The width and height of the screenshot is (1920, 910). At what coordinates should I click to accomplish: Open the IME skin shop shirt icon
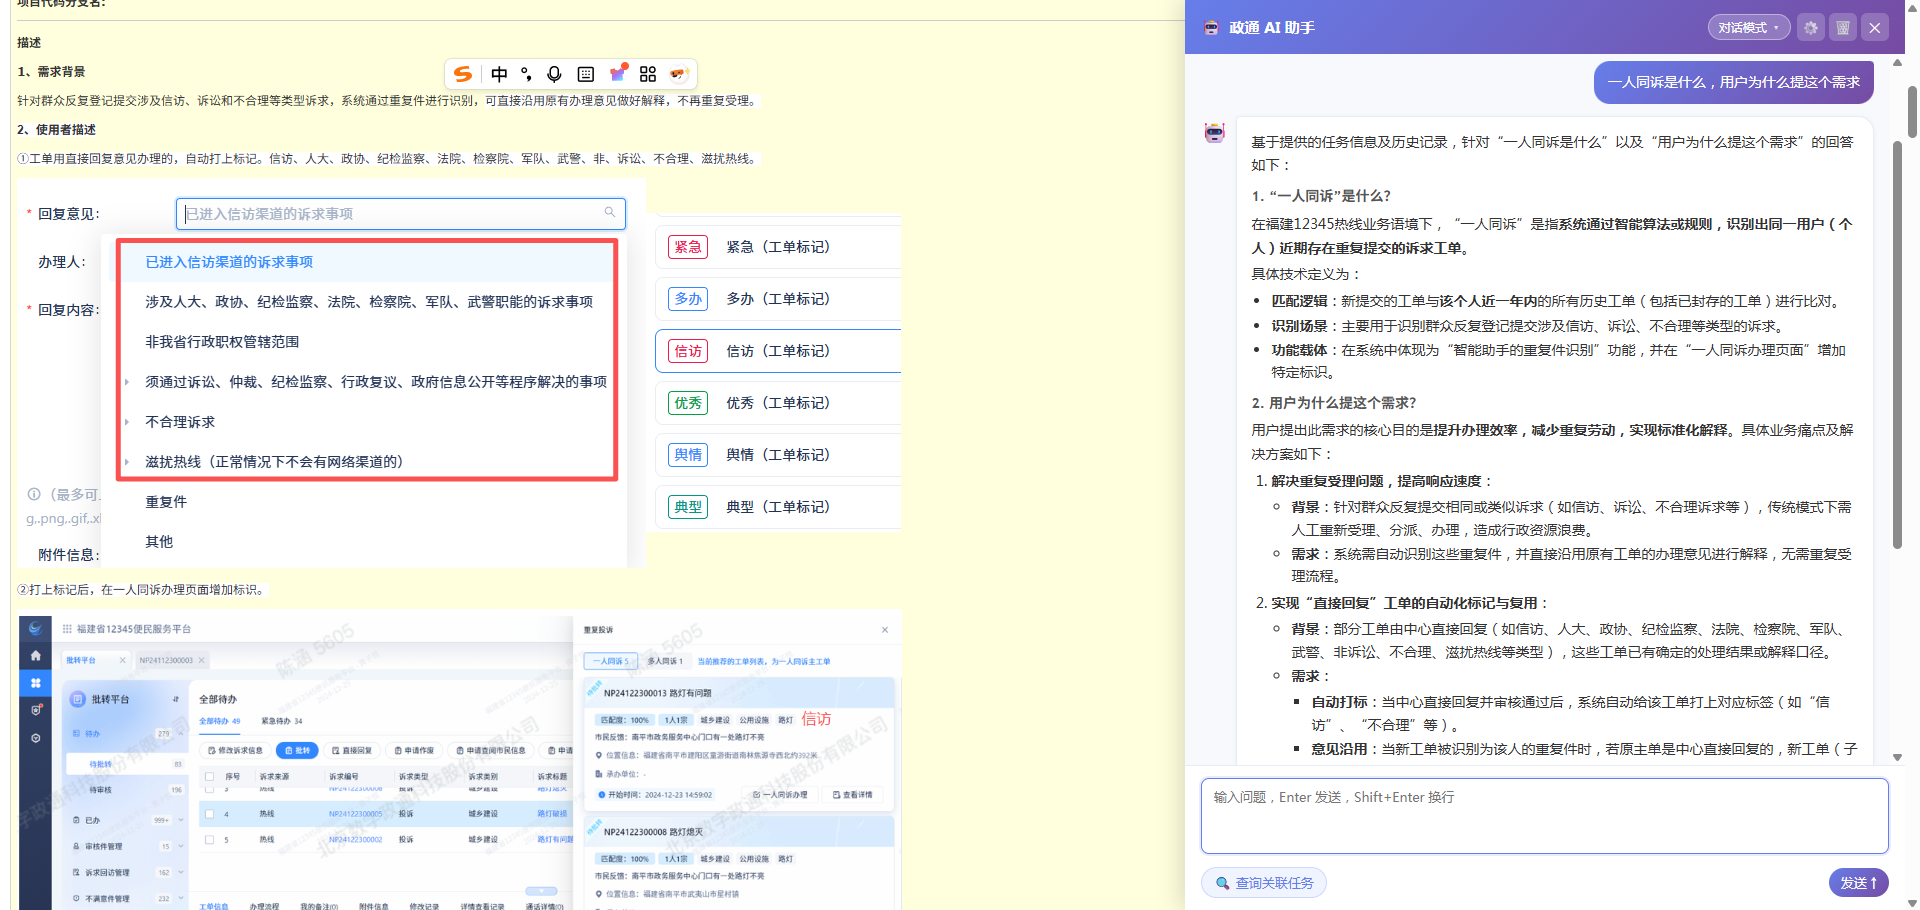(618, 73)
